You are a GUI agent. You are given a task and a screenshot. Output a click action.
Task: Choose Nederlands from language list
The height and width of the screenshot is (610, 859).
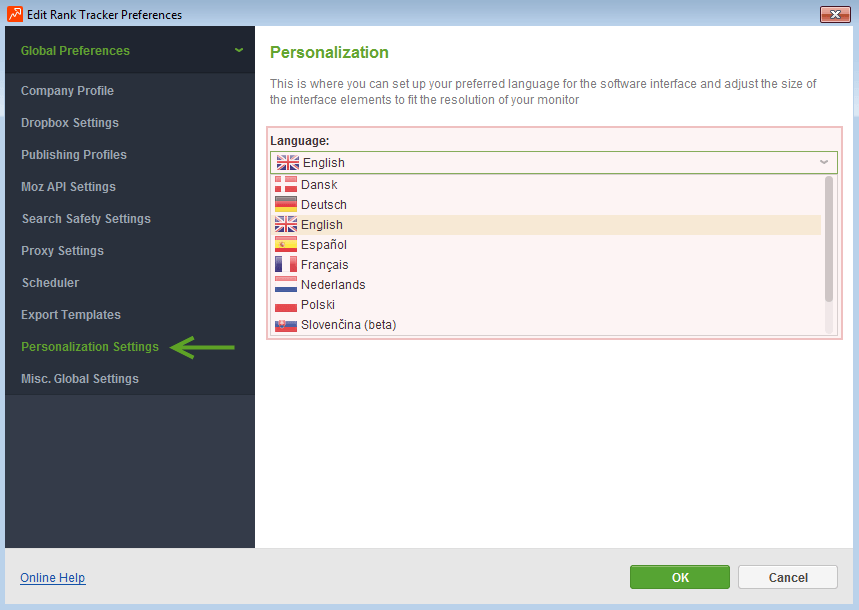click(x=547, y=284)
